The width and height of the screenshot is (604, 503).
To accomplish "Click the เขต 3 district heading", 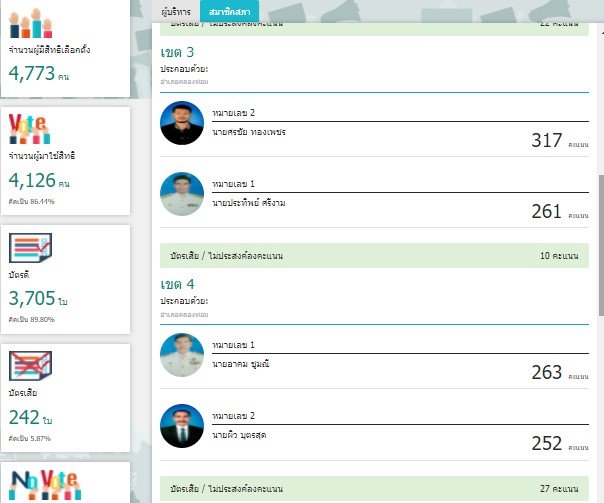I will (x=177, y=52).
